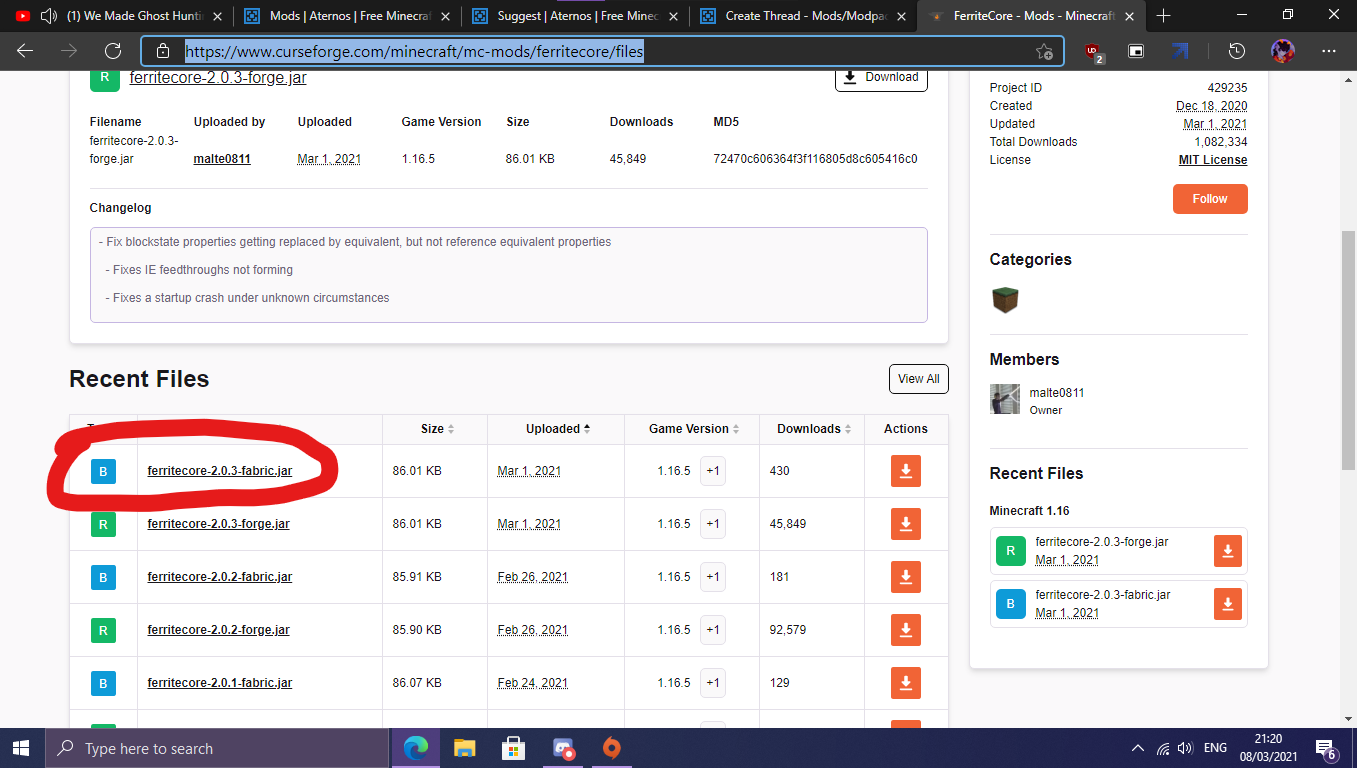Expand +1 game versions for ferritecore-2.0.3-fabric.jar

pyautogui.click(x=713, y=471)
